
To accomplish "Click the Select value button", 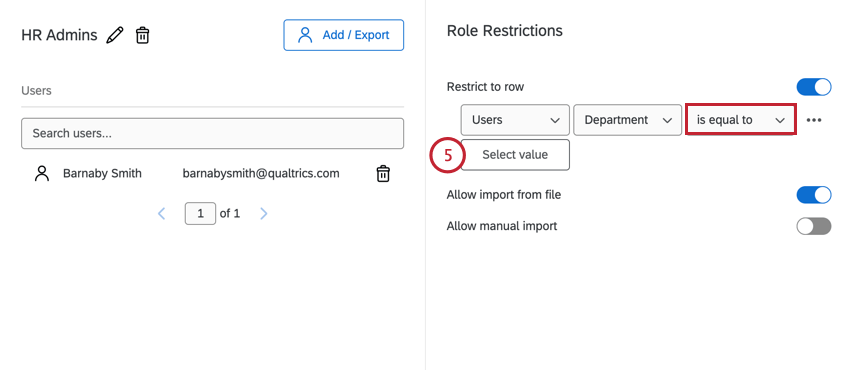I will [515, 155].
